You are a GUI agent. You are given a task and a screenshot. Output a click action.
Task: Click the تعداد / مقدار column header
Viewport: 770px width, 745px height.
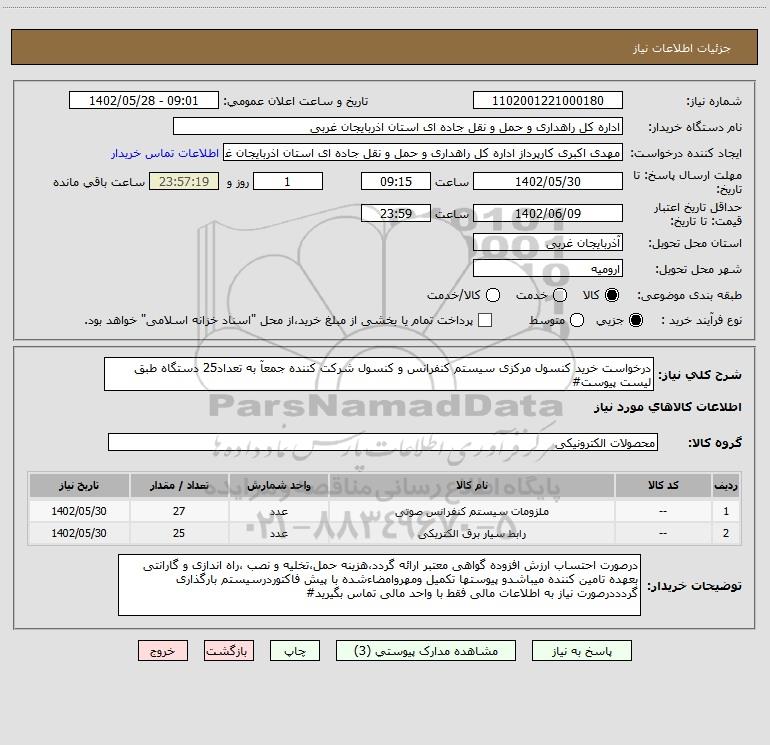(x=179, y=485)
